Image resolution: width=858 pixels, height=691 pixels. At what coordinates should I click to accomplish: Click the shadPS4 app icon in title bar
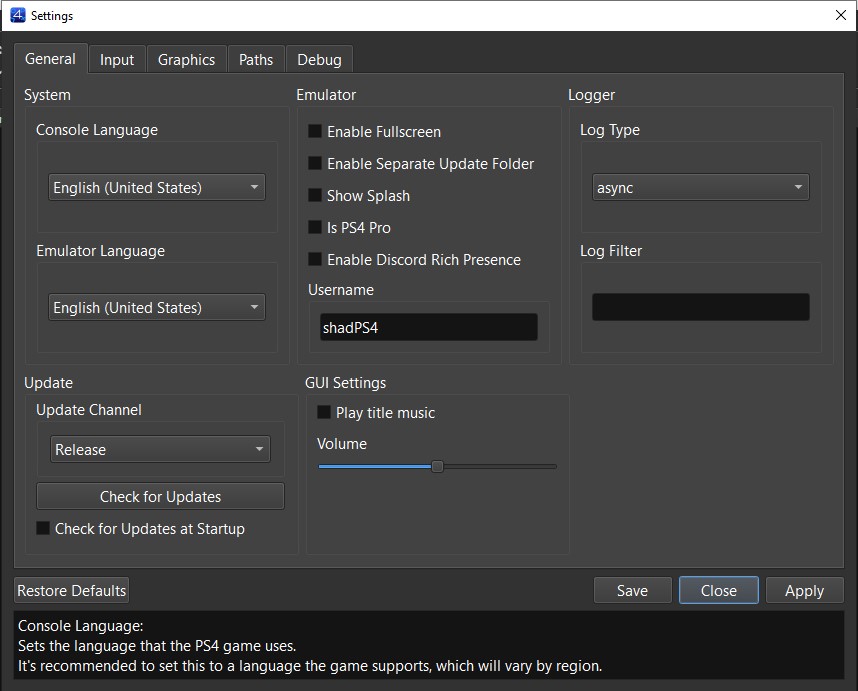[x=17, y=15]
